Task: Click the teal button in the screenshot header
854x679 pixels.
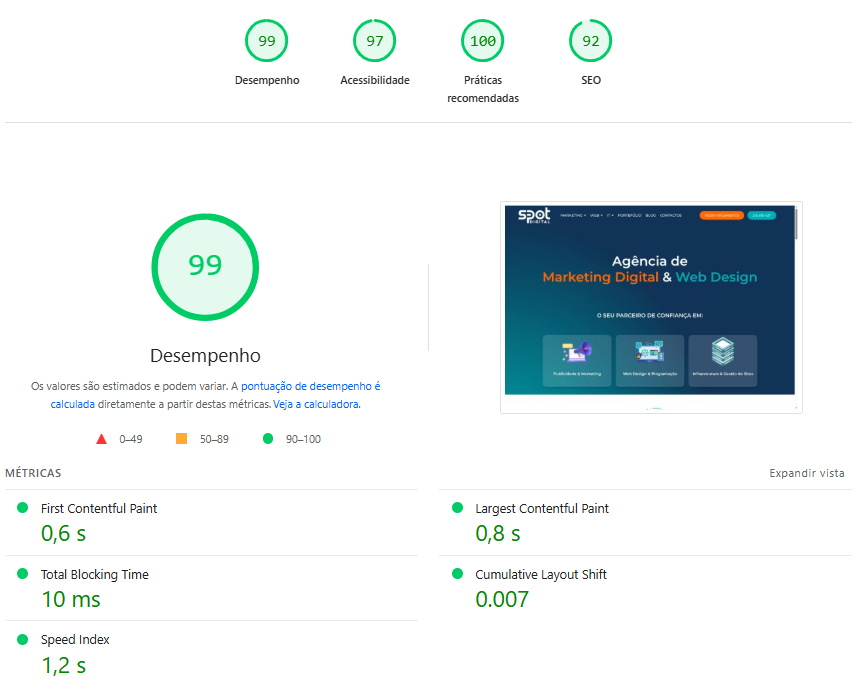Action: 761,216
